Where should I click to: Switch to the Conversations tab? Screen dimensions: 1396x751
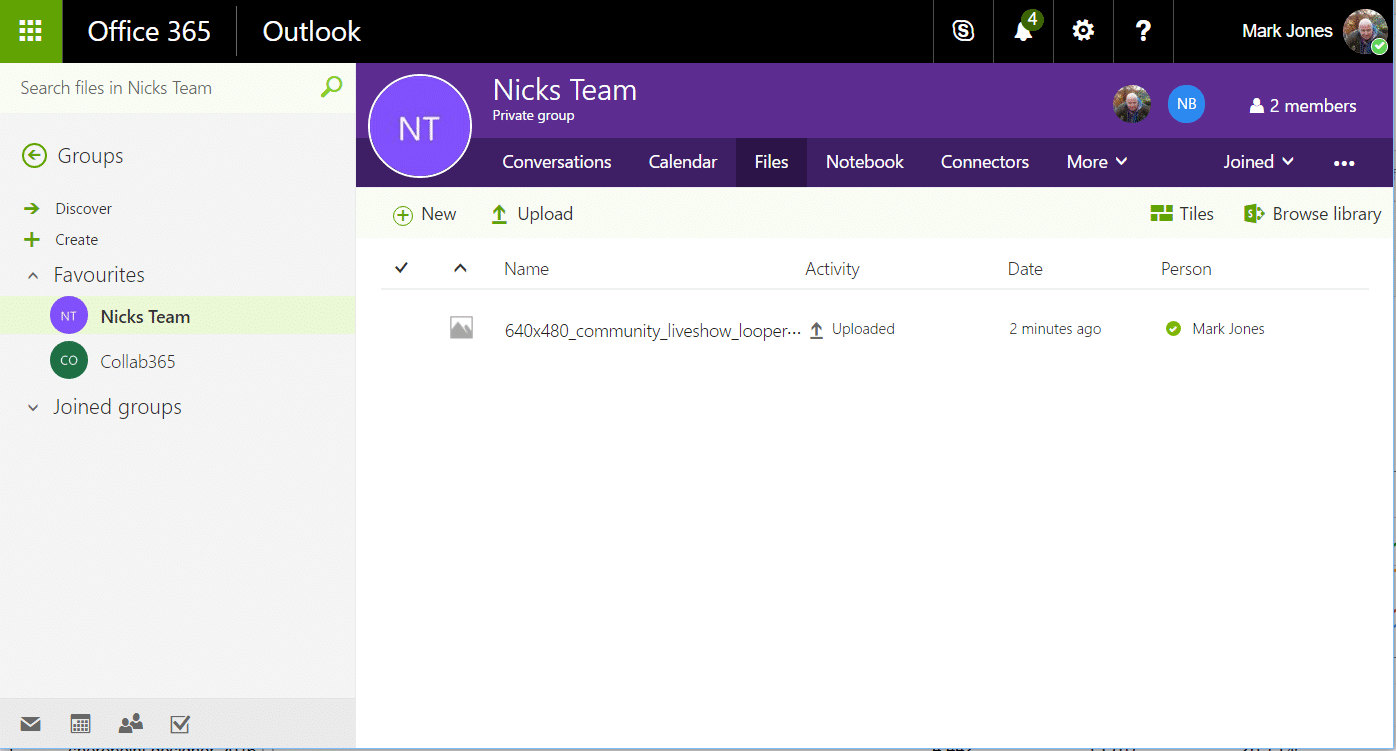tap(557, 162)
